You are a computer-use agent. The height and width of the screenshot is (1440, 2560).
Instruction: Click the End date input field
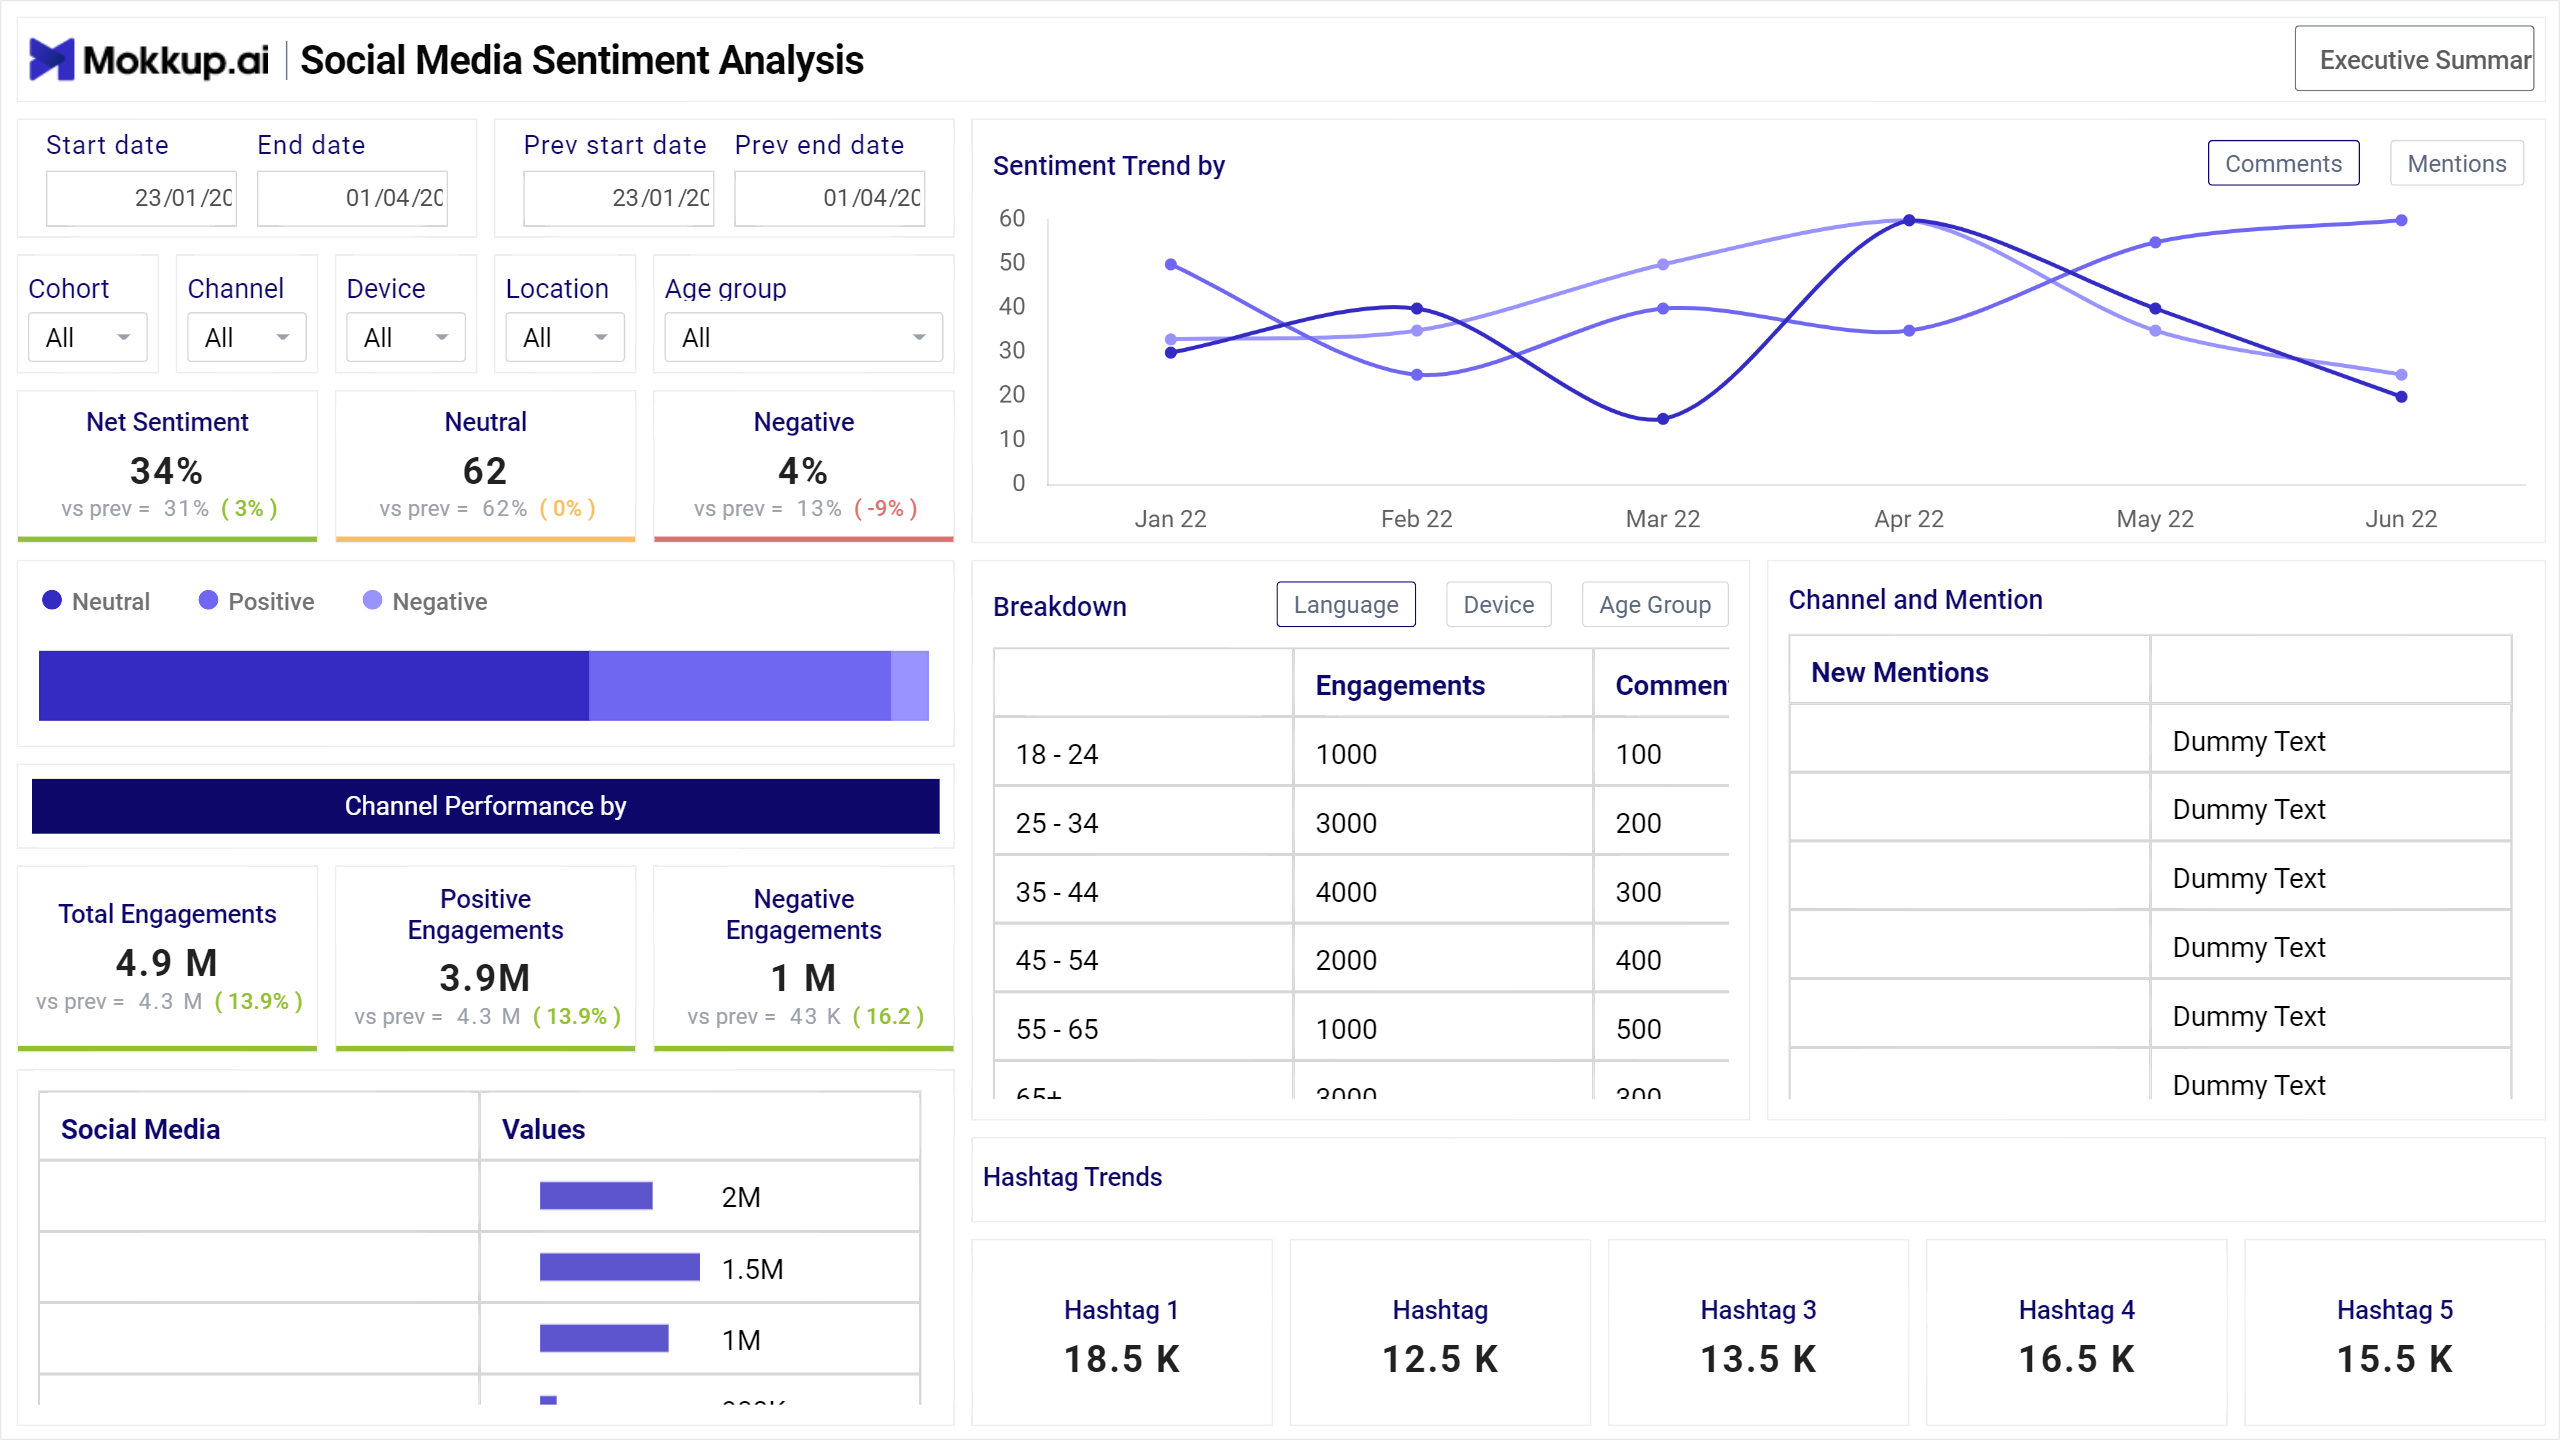point(352,198)
